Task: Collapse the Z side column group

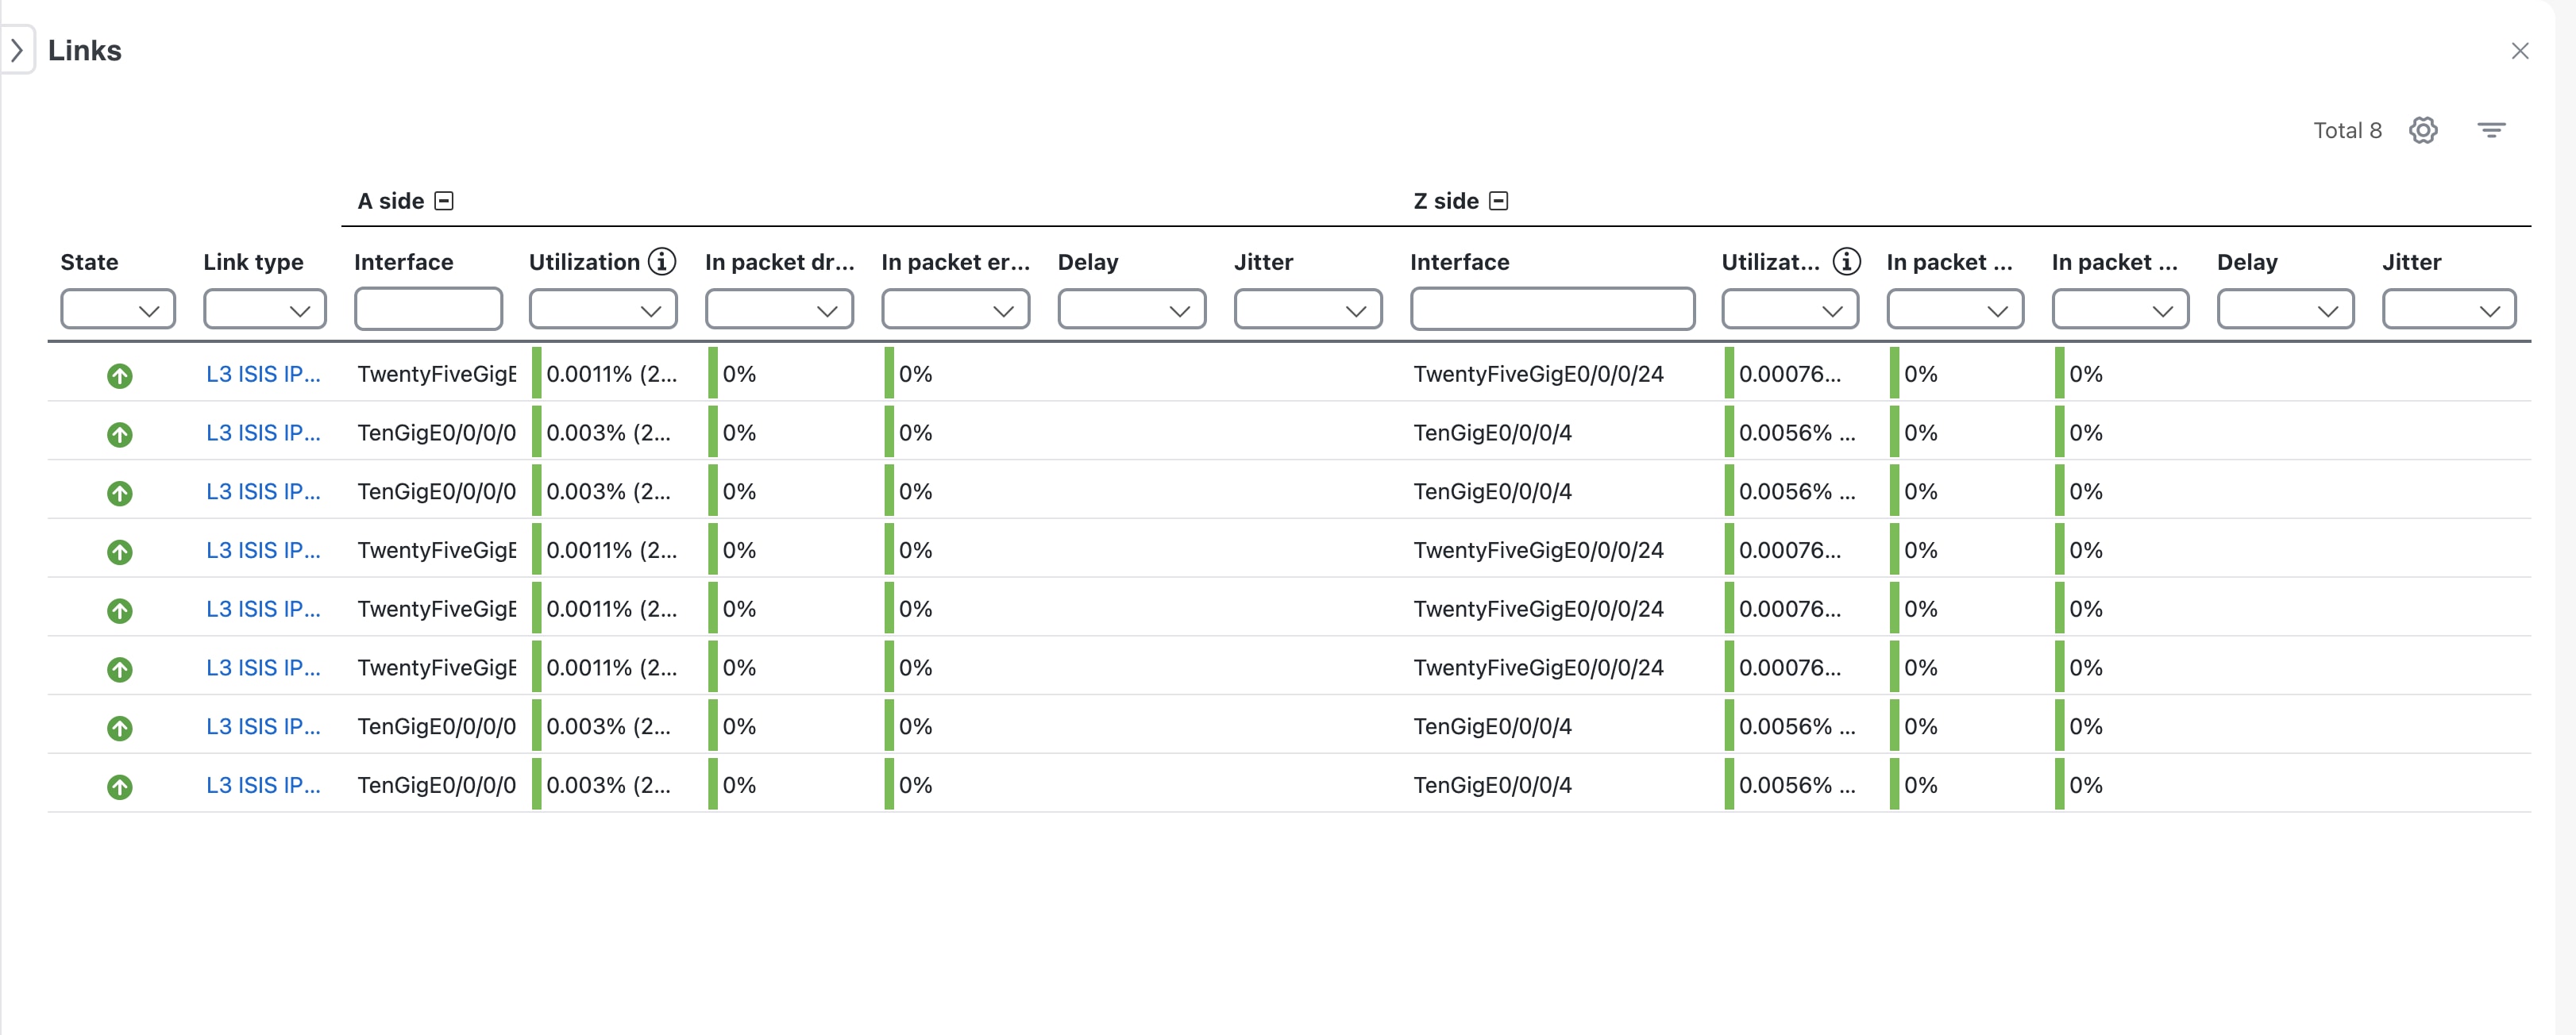Action: [1498, 201]
